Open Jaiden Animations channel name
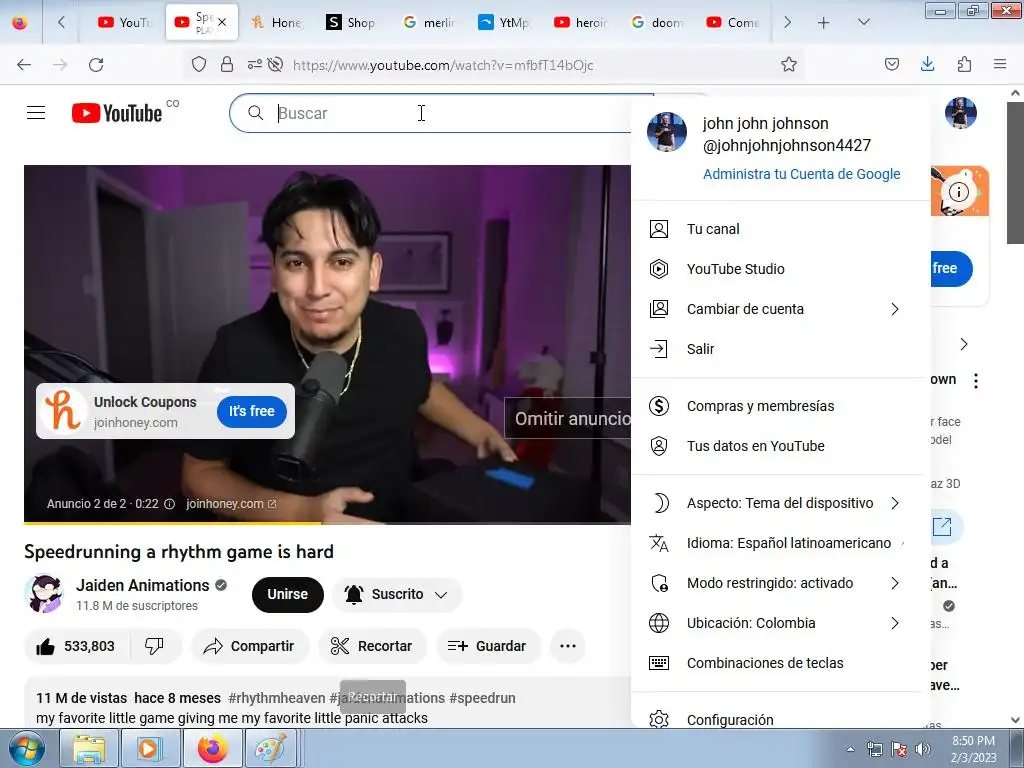Image resolution: width=1024 pixels, height=768 pixels. [x=142, y=585]
